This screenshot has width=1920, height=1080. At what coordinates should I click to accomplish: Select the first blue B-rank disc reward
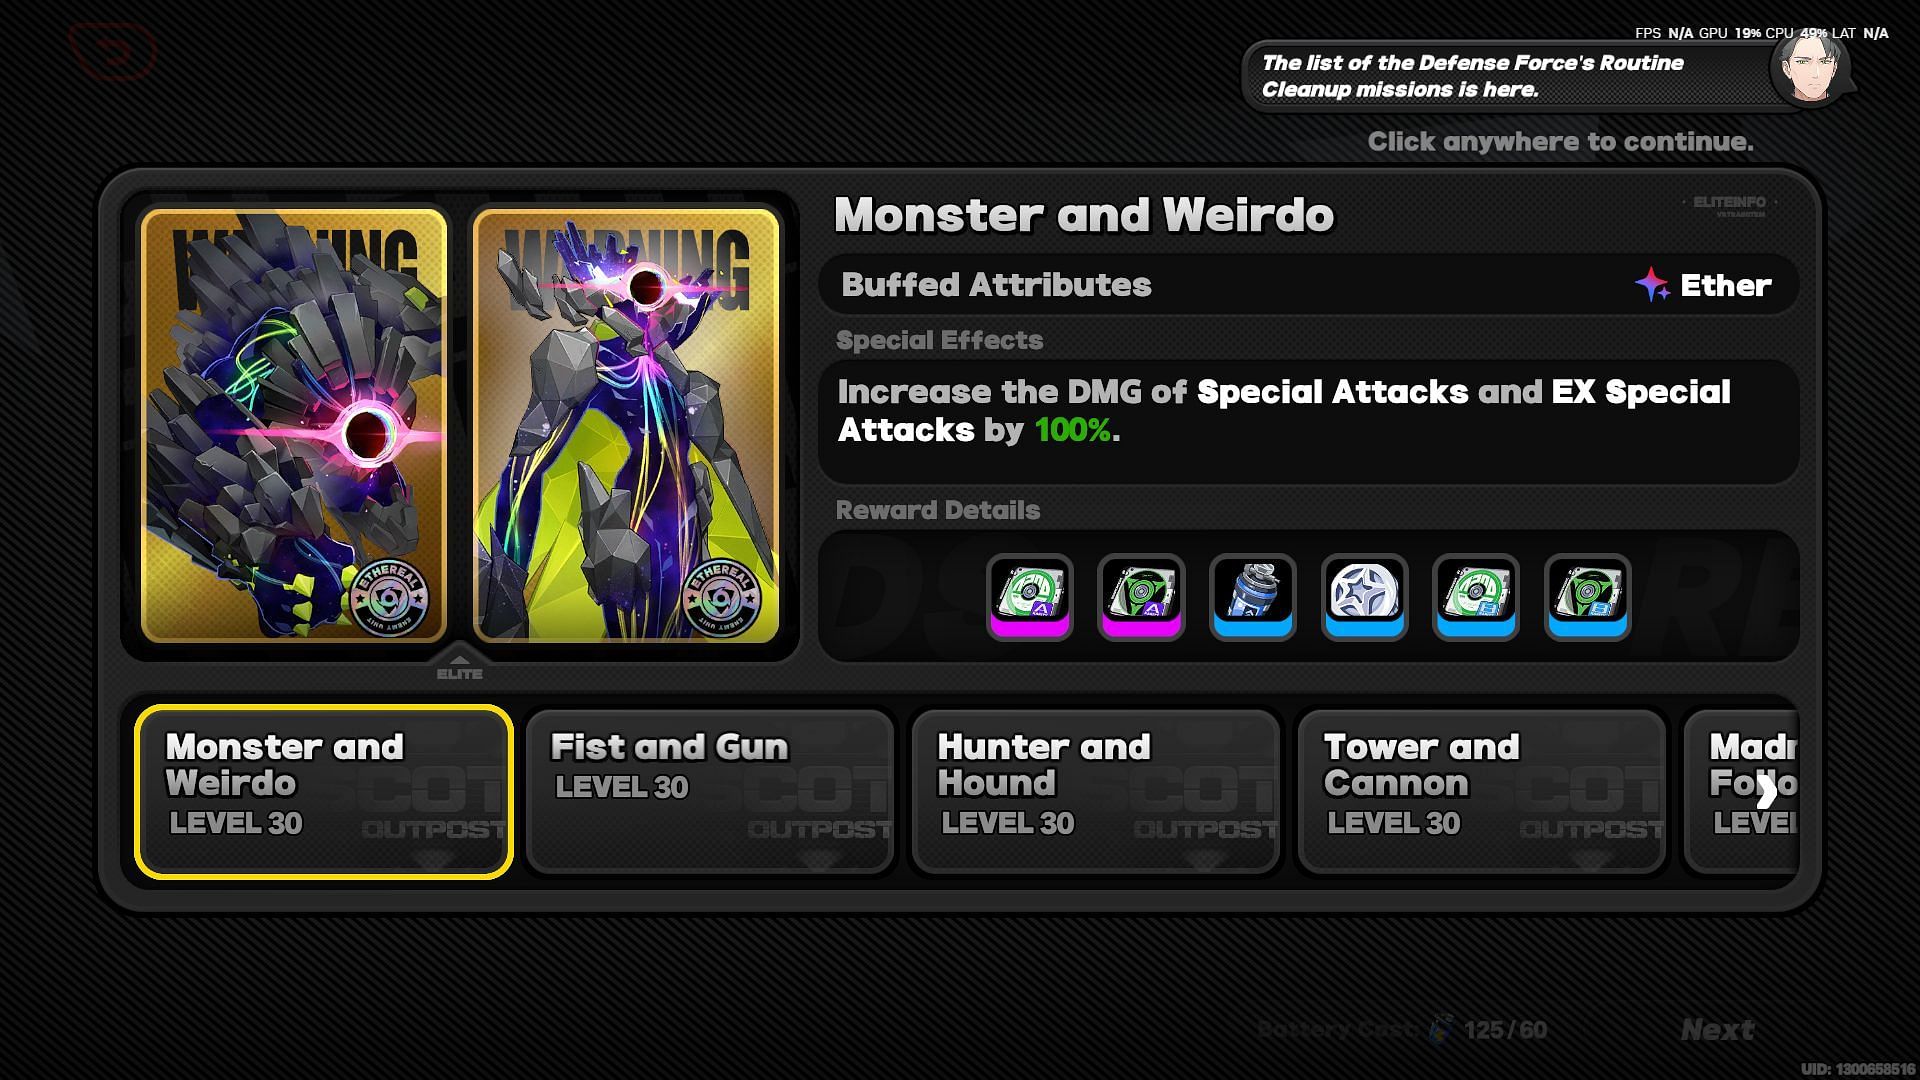(x=1476, y=596)
